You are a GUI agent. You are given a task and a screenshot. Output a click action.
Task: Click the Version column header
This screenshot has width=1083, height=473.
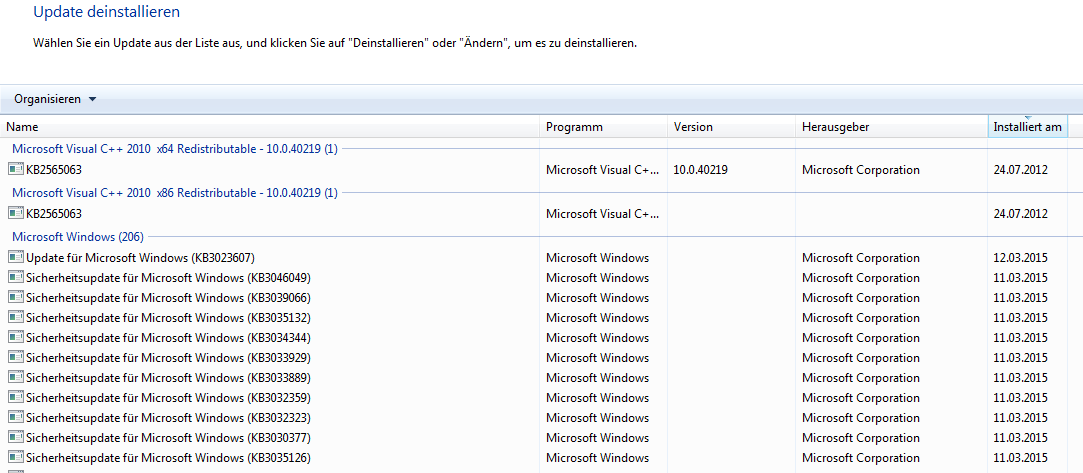tap(731, 127)
